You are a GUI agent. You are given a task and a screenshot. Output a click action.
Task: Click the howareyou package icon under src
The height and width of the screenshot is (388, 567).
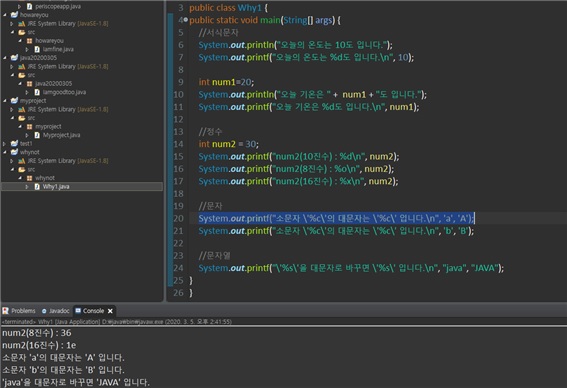click(30, 40)
